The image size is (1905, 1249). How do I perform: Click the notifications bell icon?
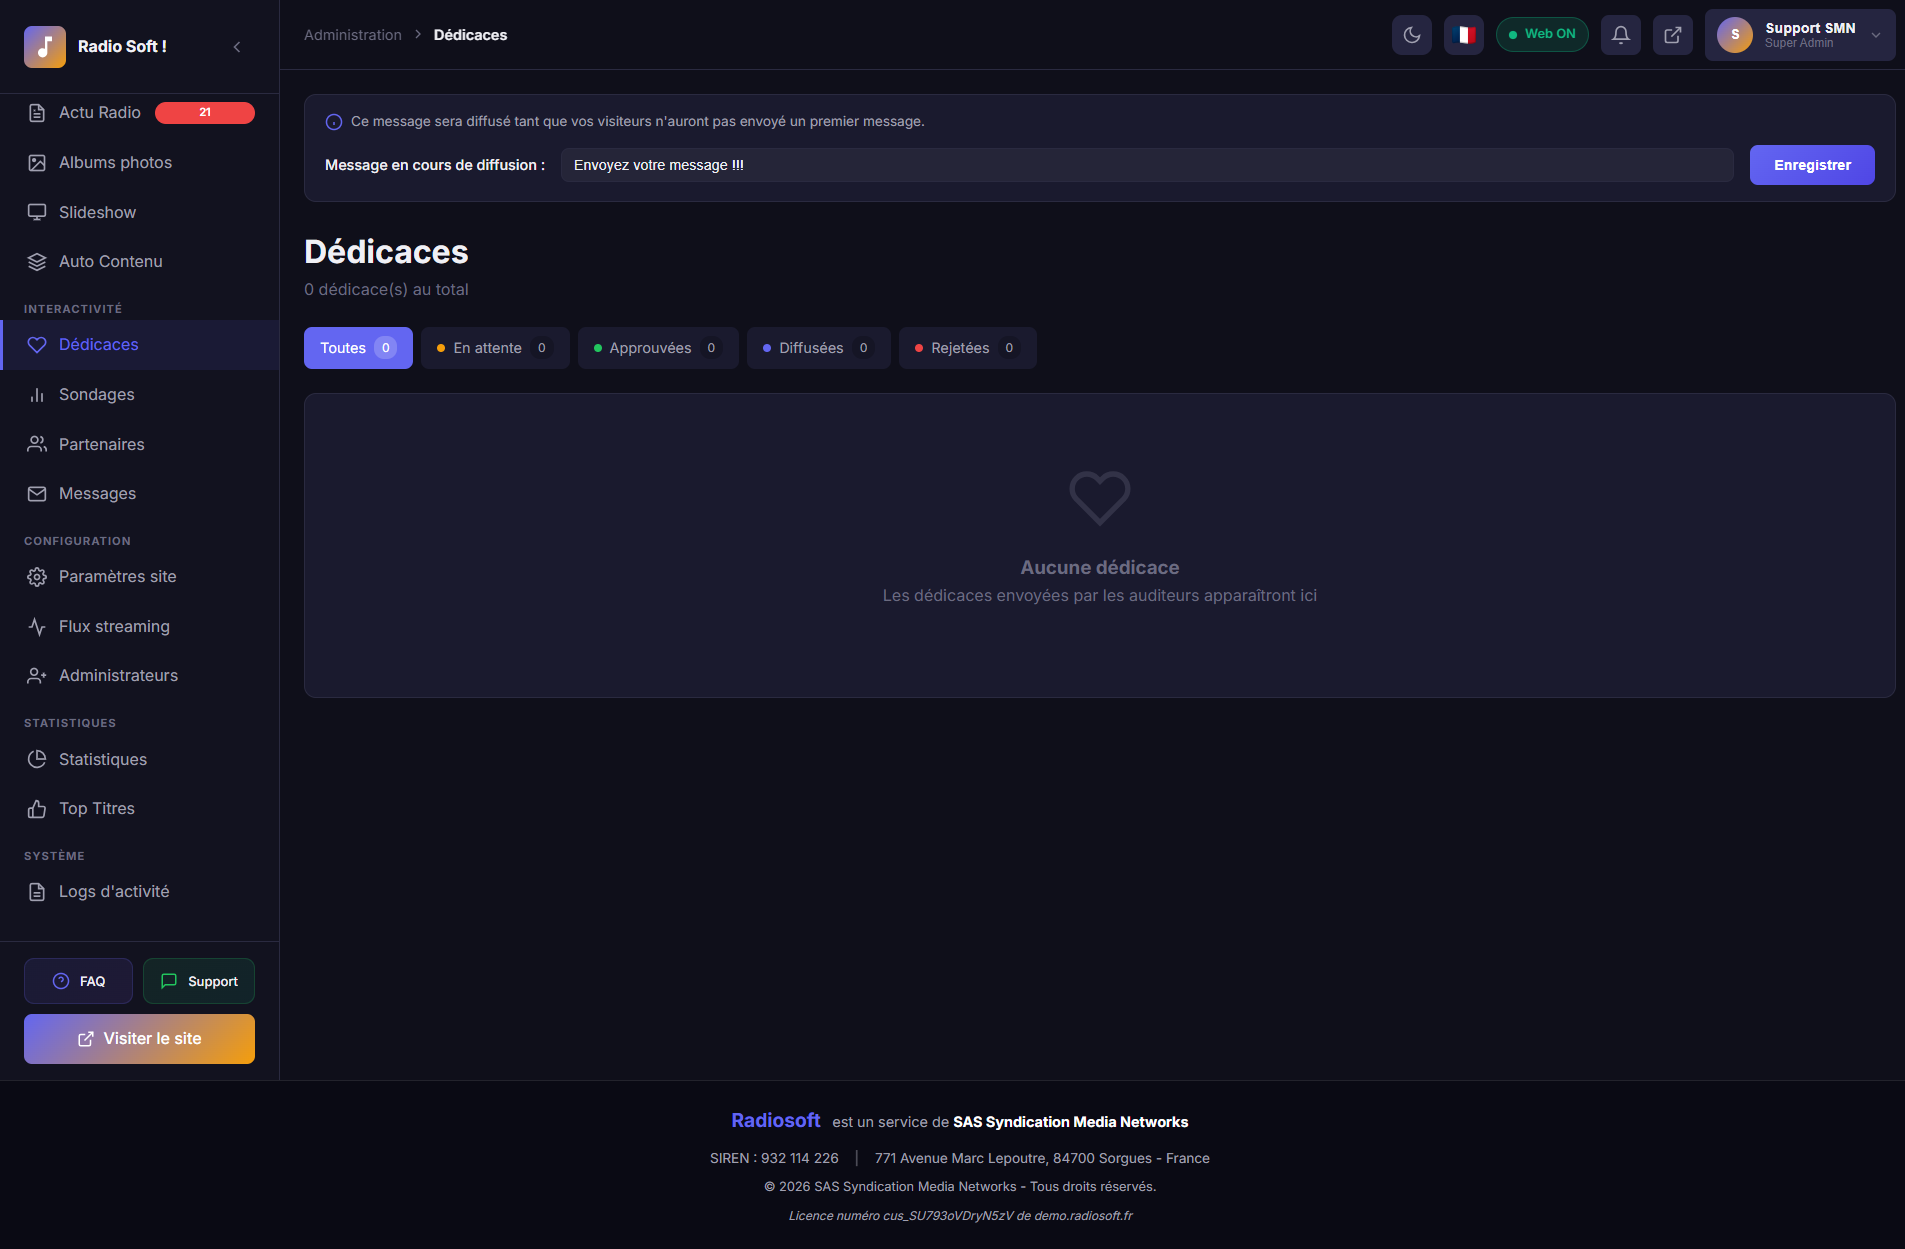tap(1621, 34)
